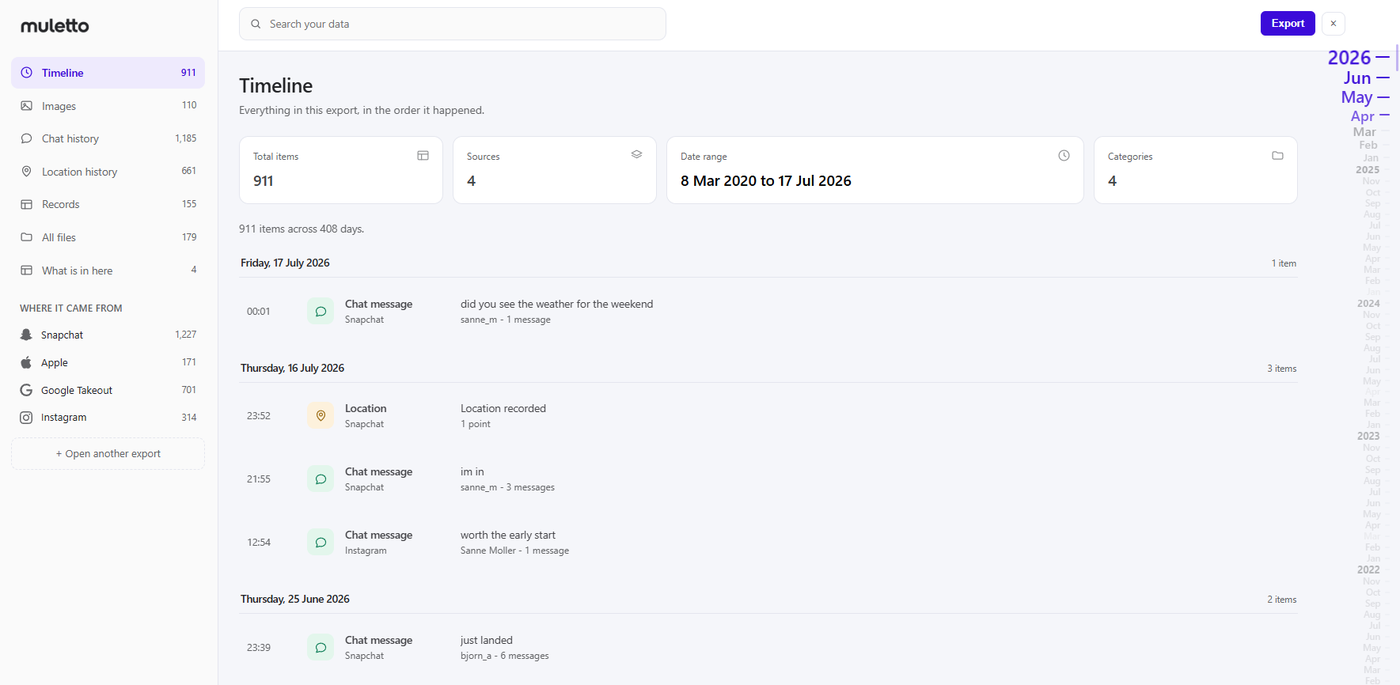The height and width of the screenshot is (685, 1400).
Task: Open the Images section in sidebar
Action: pyautogui.click(x=108, y=106)
